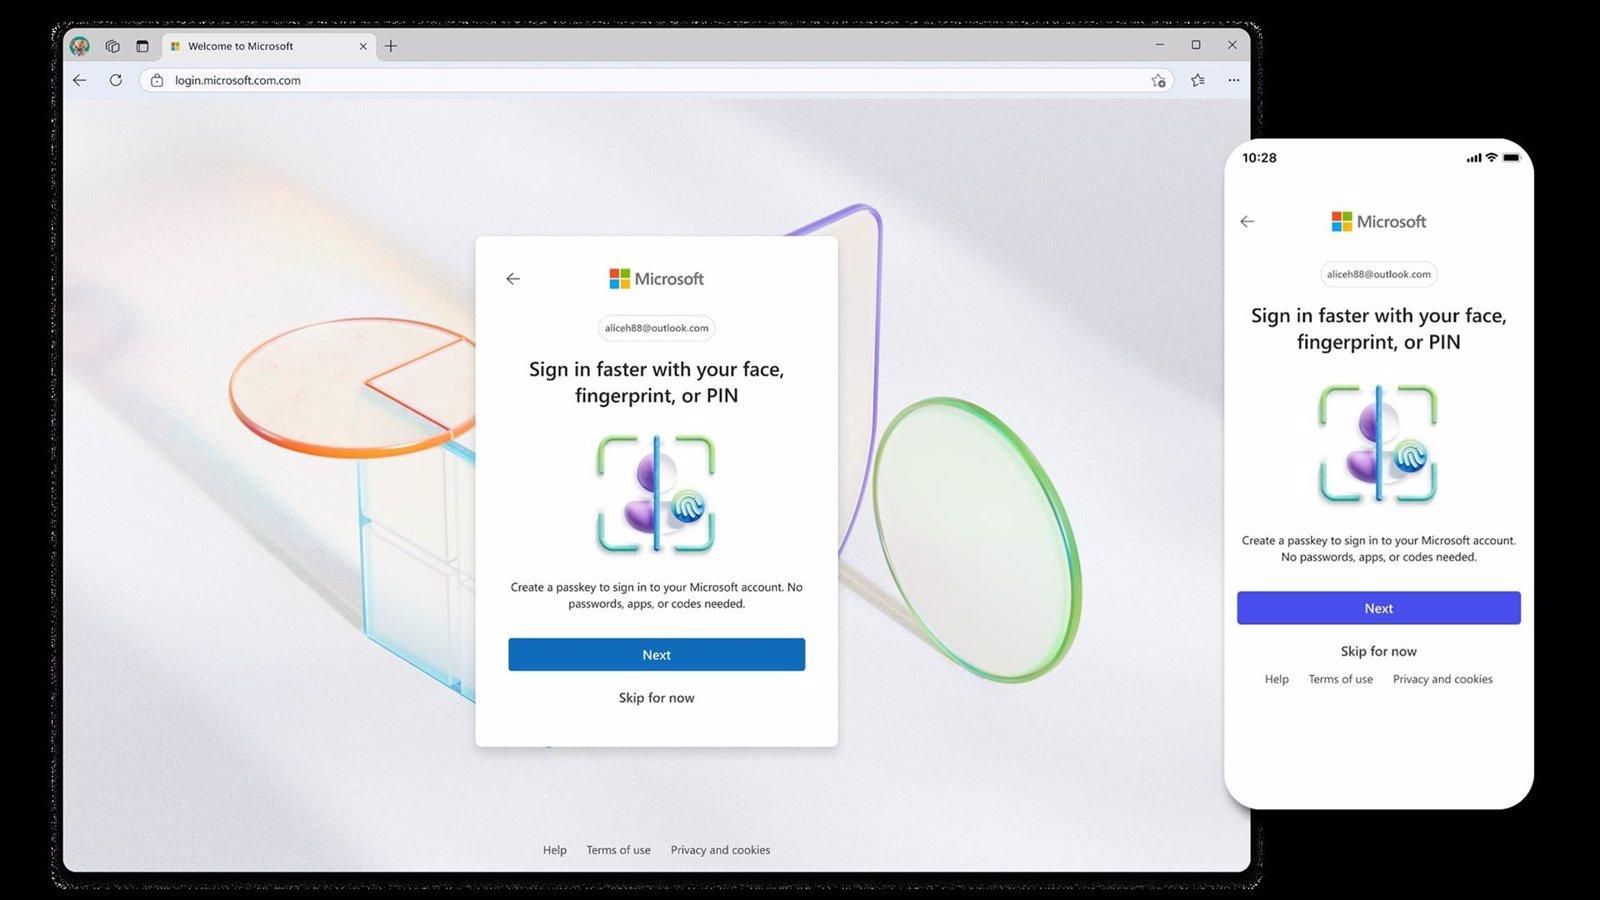This screenshot has width=1600, height=900.
Task: Open Terms of use at the browser page bottom
Action: (x=618, y=850)
